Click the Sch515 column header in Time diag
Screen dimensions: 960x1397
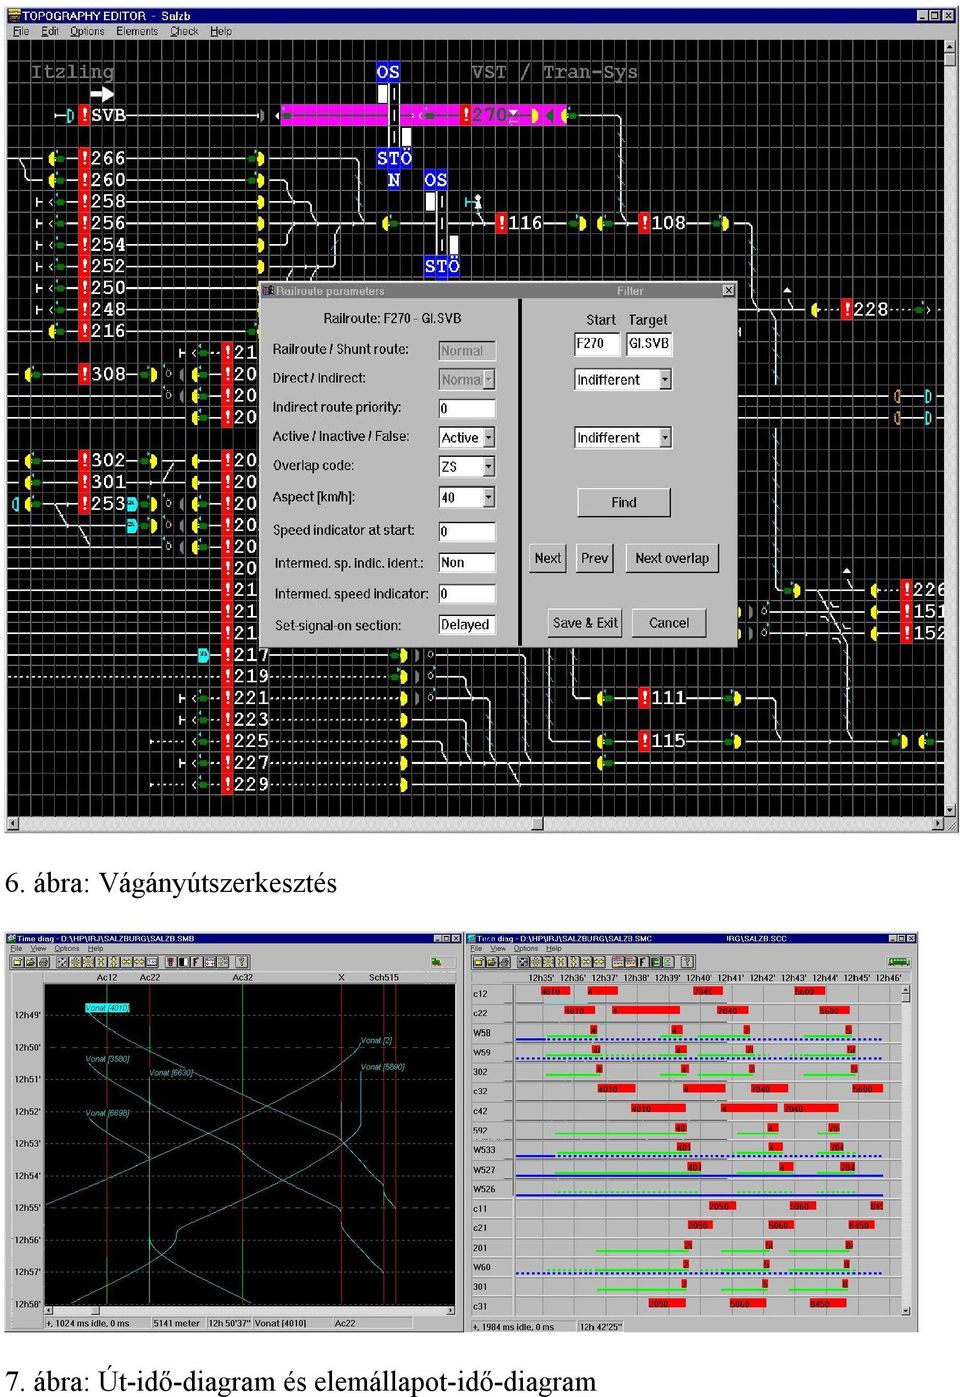pos(384,977)
